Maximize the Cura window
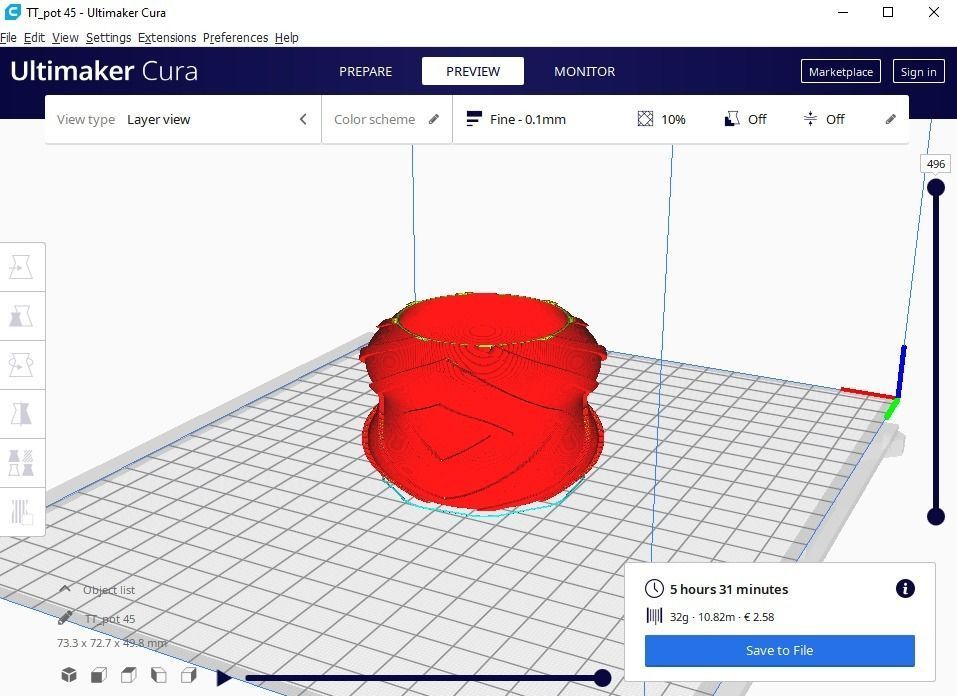This screenshot has height=696, width=957. click(x=888, y=12)
